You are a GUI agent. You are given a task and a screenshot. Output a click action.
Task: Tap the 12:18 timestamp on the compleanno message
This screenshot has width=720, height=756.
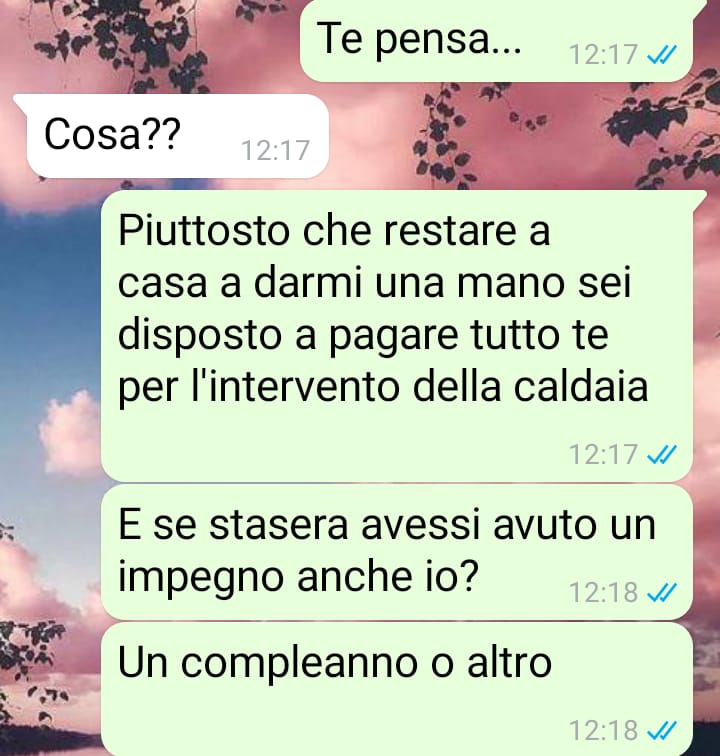(603, 730)
